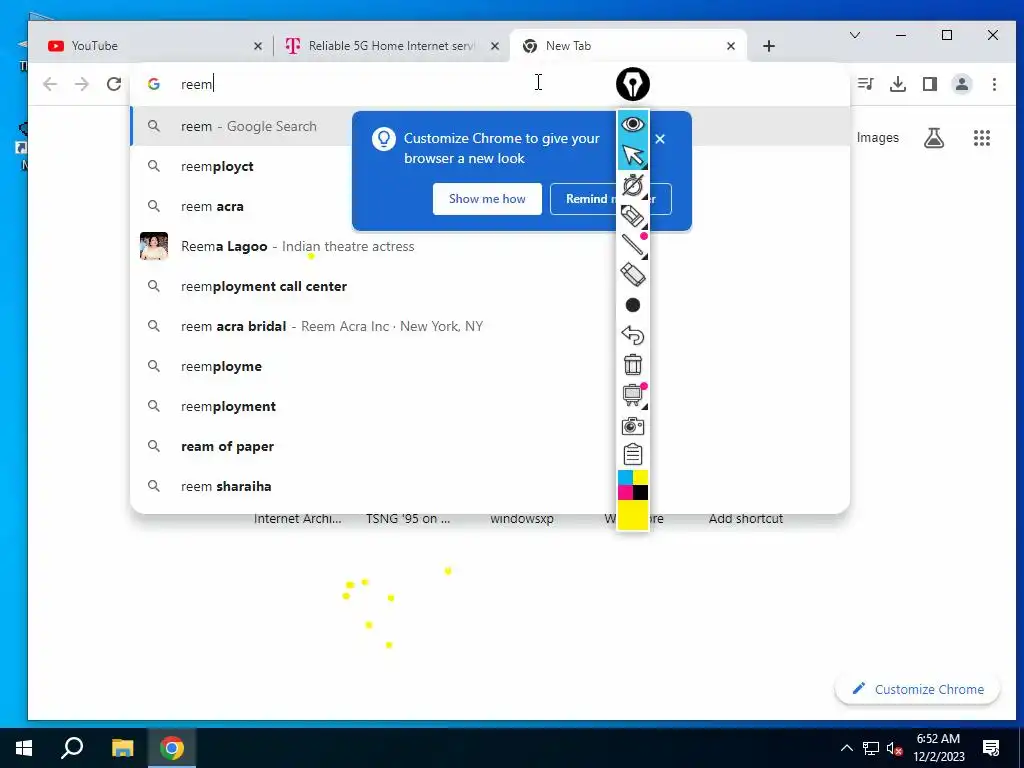Go forward in Chrome
The image size is (1024, 768).
82,84
